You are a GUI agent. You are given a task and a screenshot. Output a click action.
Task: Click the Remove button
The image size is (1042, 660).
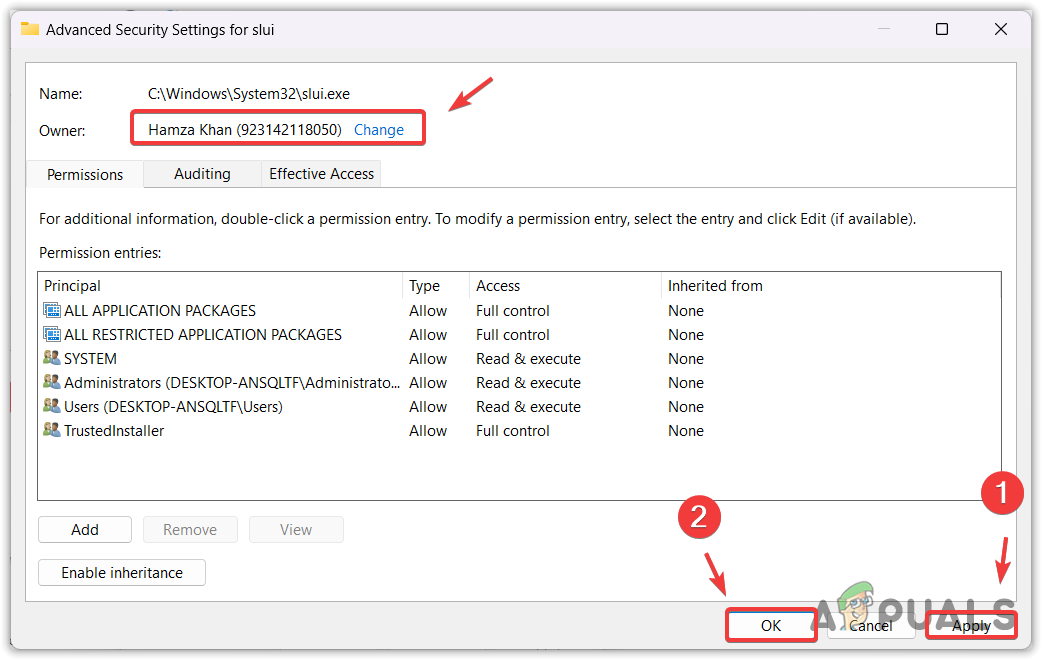pos(190,529)
